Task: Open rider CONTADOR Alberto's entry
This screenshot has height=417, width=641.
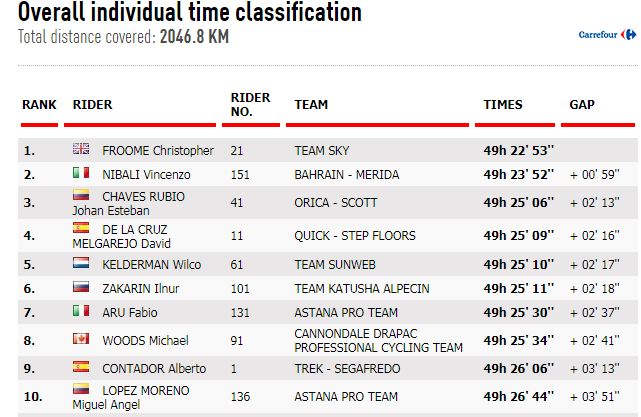Action: [154, 368]
